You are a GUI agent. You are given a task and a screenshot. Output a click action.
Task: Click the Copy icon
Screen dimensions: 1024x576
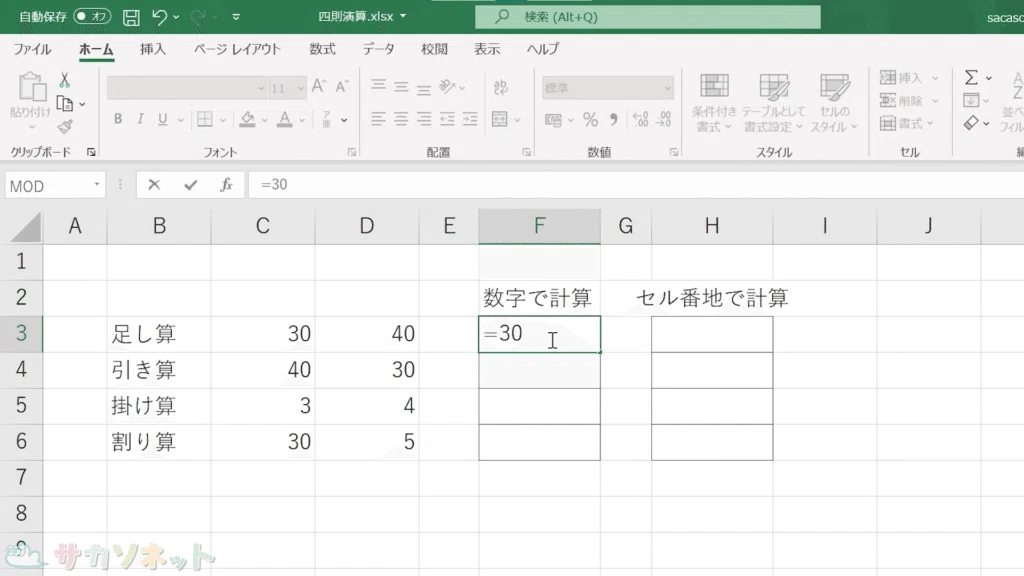pos(65,103)
